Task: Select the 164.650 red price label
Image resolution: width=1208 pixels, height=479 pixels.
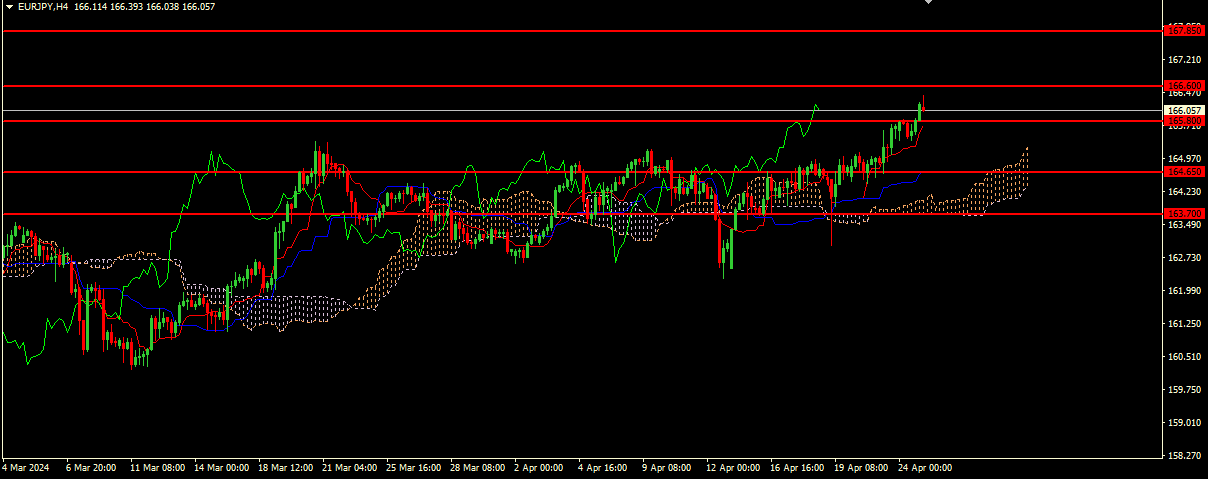Action: pos(1184,172)
